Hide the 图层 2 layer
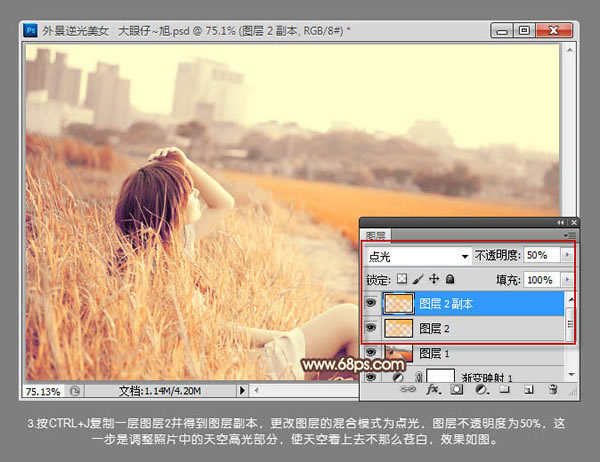This screenshot has width=600, height=462. (372, 328)
